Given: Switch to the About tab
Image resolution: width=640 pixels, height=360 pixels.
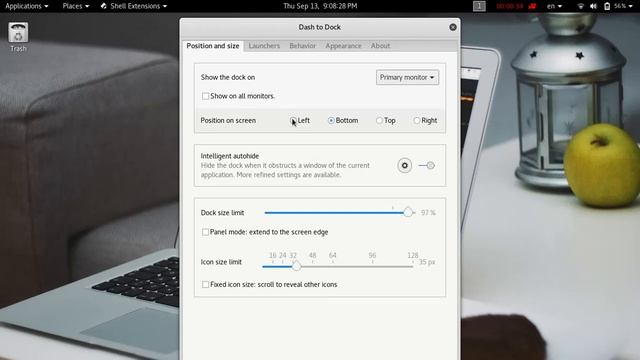Looking at the screenshot, I should tap(380, 46).
